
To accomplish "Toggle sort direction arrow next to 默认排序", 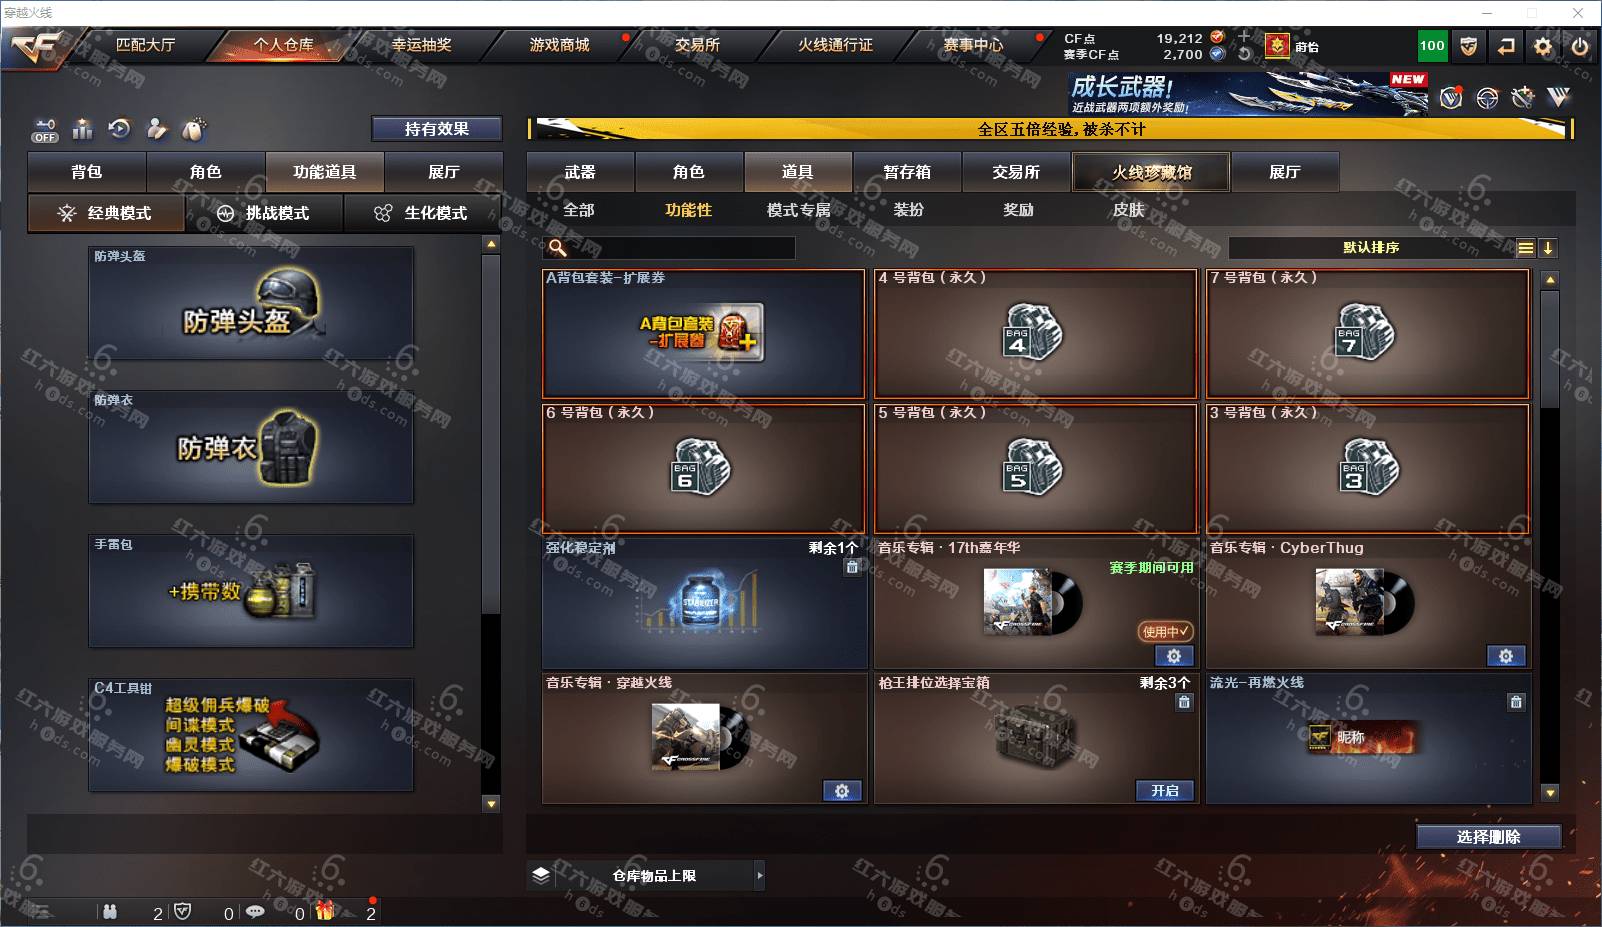I will pos(1548,248).
